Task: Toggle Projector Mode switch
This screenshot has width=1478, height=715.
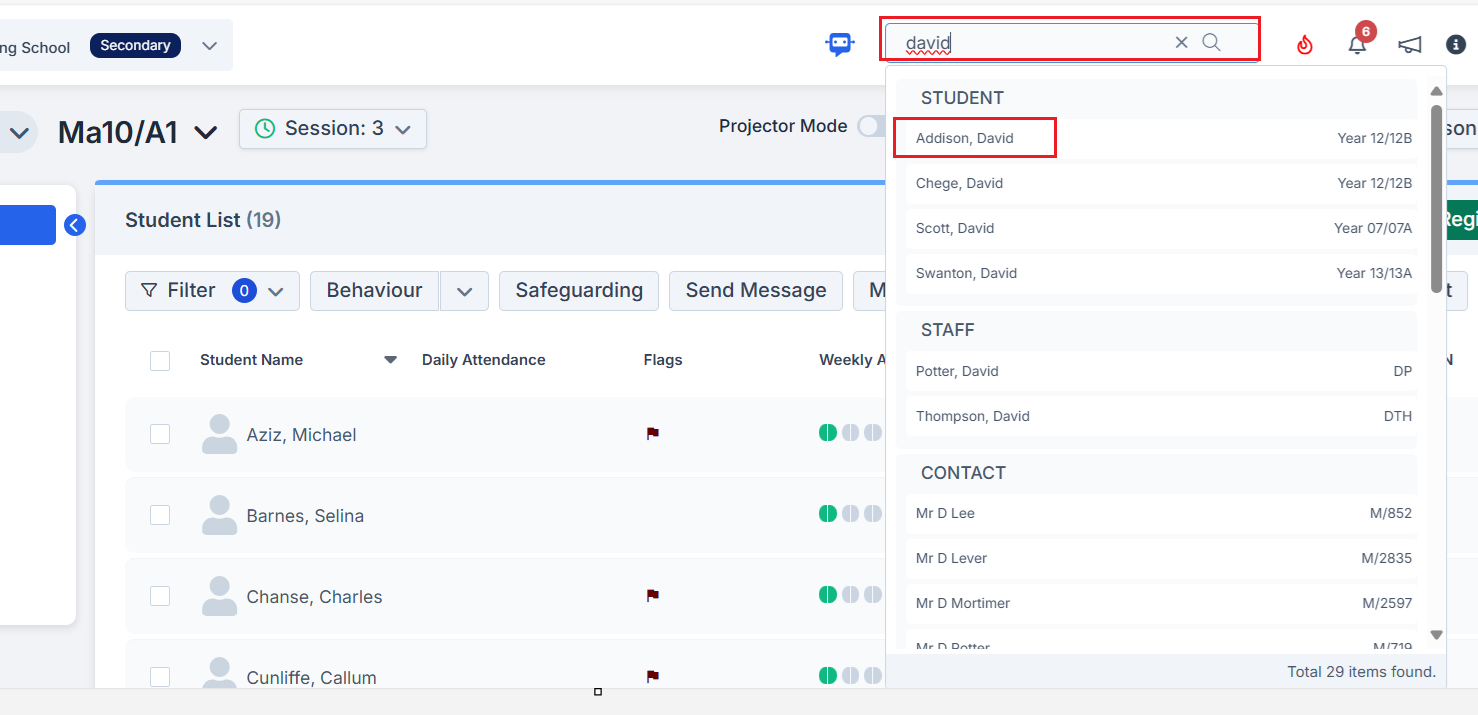Action: click(x=871, y=127)
